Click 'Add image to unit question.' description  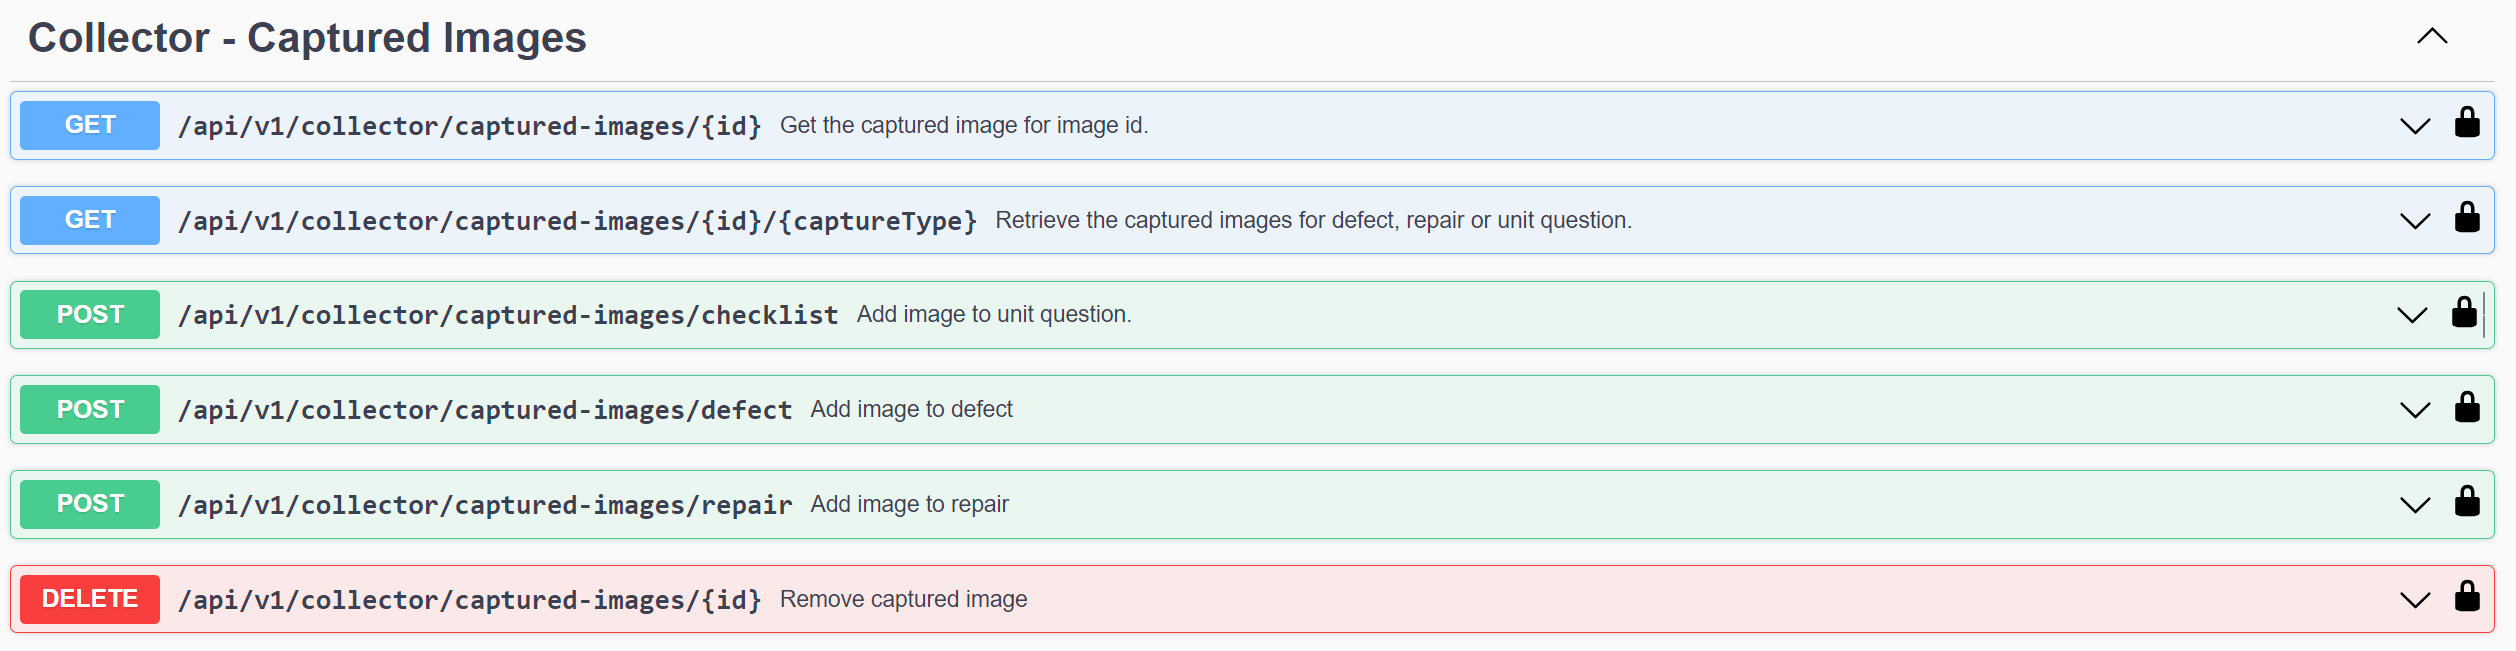994,314
